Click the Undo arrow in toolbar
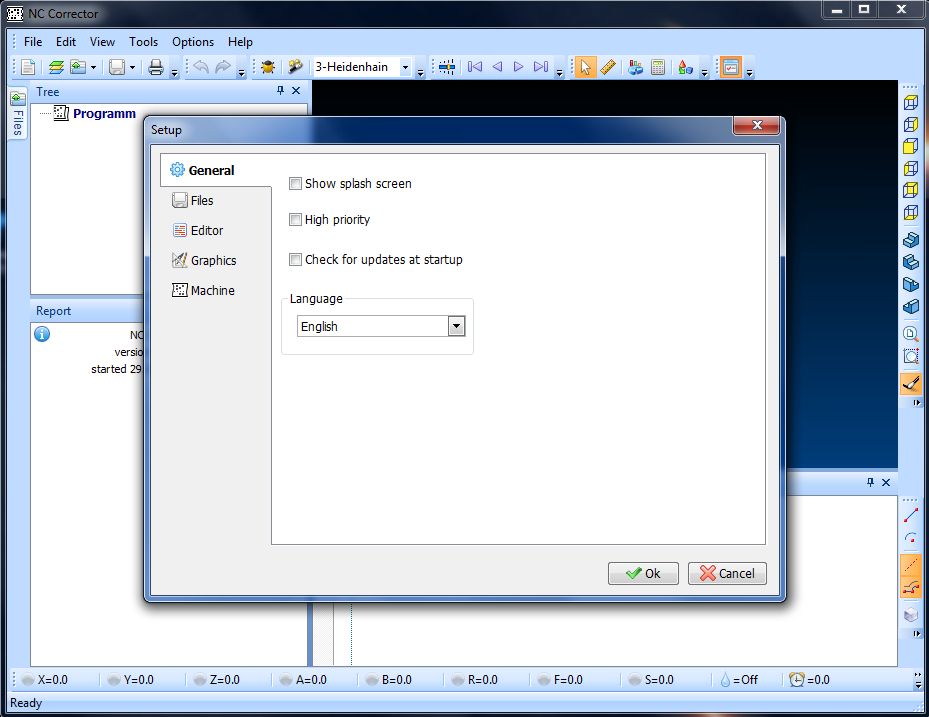The image size is (929, 717). pyautogui.click(x=201, y=67)
